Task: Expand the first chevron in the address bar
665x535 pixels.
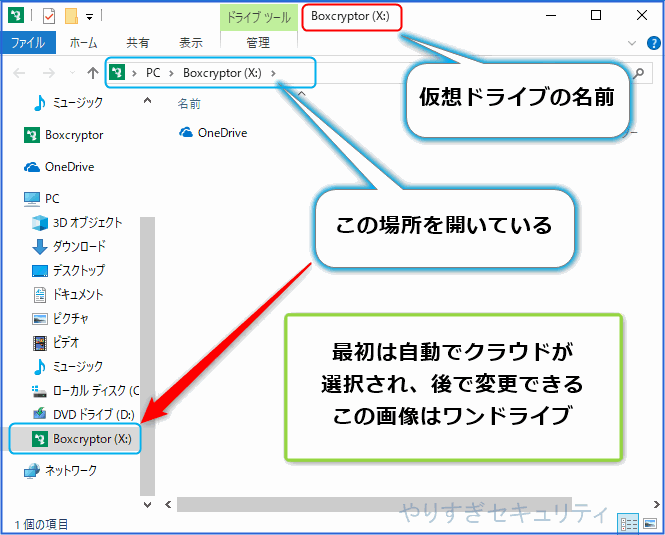Action: [134, 73]
